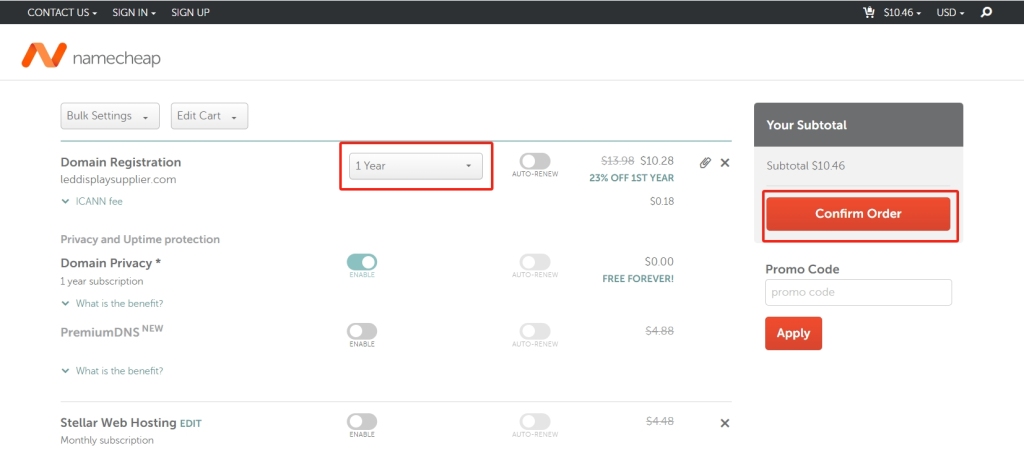This screenshot has width=1024, height=451.
Task: Click the "23% OFF 1ST YEAR" label
Action: click(632, 178)
